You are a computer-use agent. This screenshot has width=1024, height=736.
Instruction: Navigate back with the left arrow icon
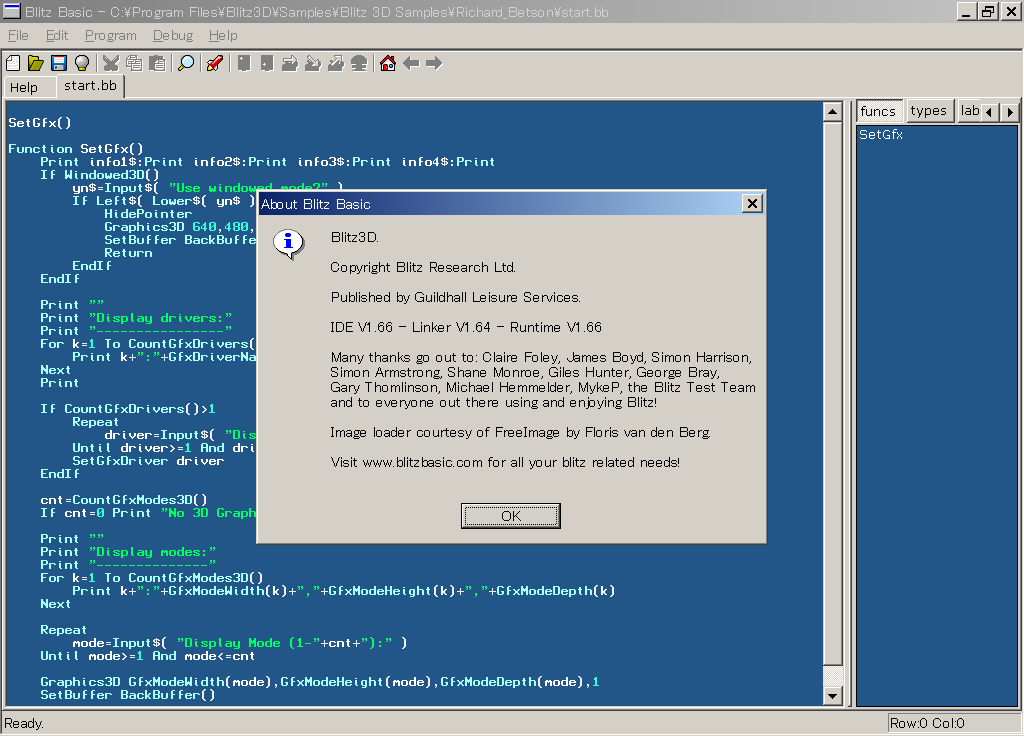pyautogui.click(x=411, y=63)
